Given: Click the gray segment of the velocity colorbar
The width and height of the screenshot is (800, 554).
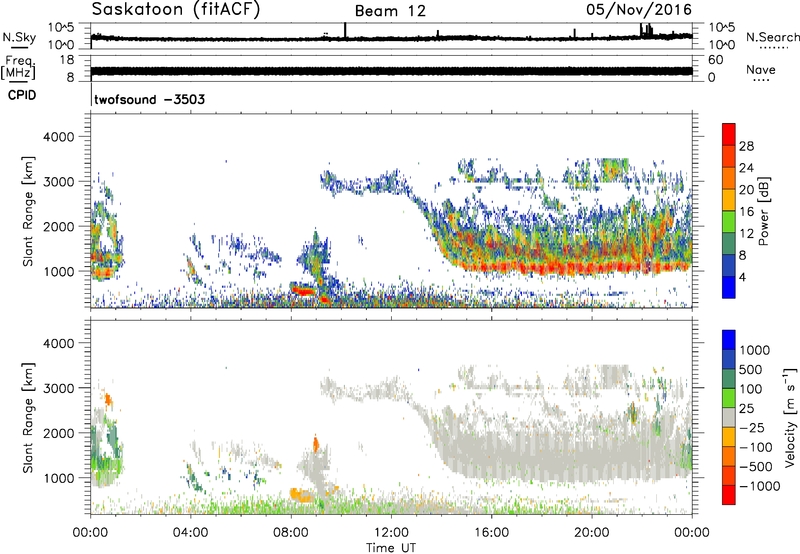Looking at the screenshot, I should [x=729, y=417].
